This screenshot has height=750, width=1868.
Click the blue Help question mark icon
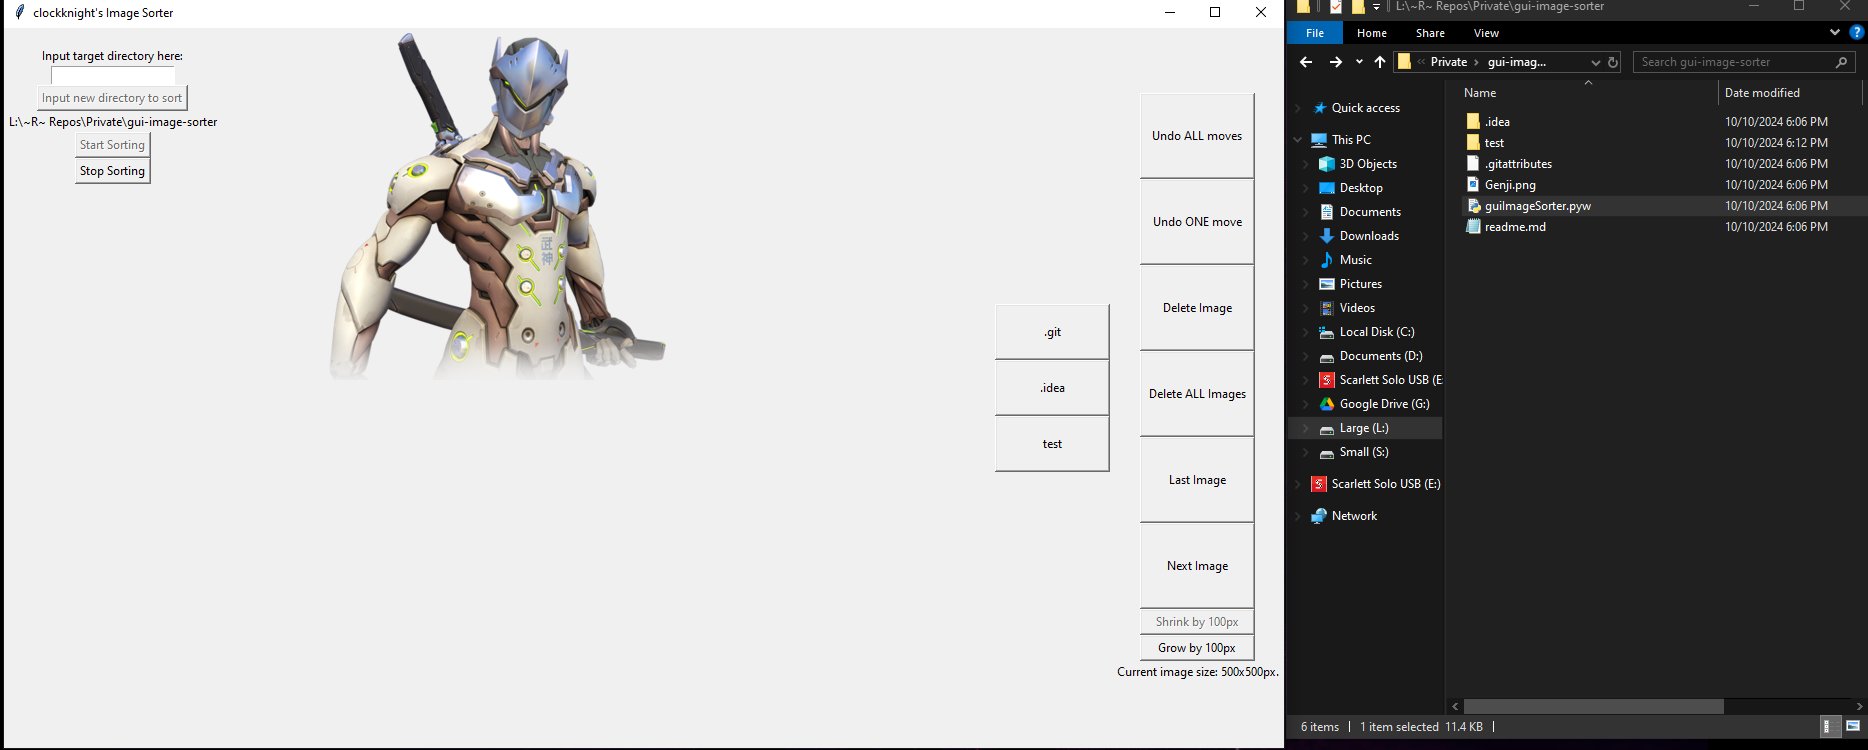point(1856,32)
